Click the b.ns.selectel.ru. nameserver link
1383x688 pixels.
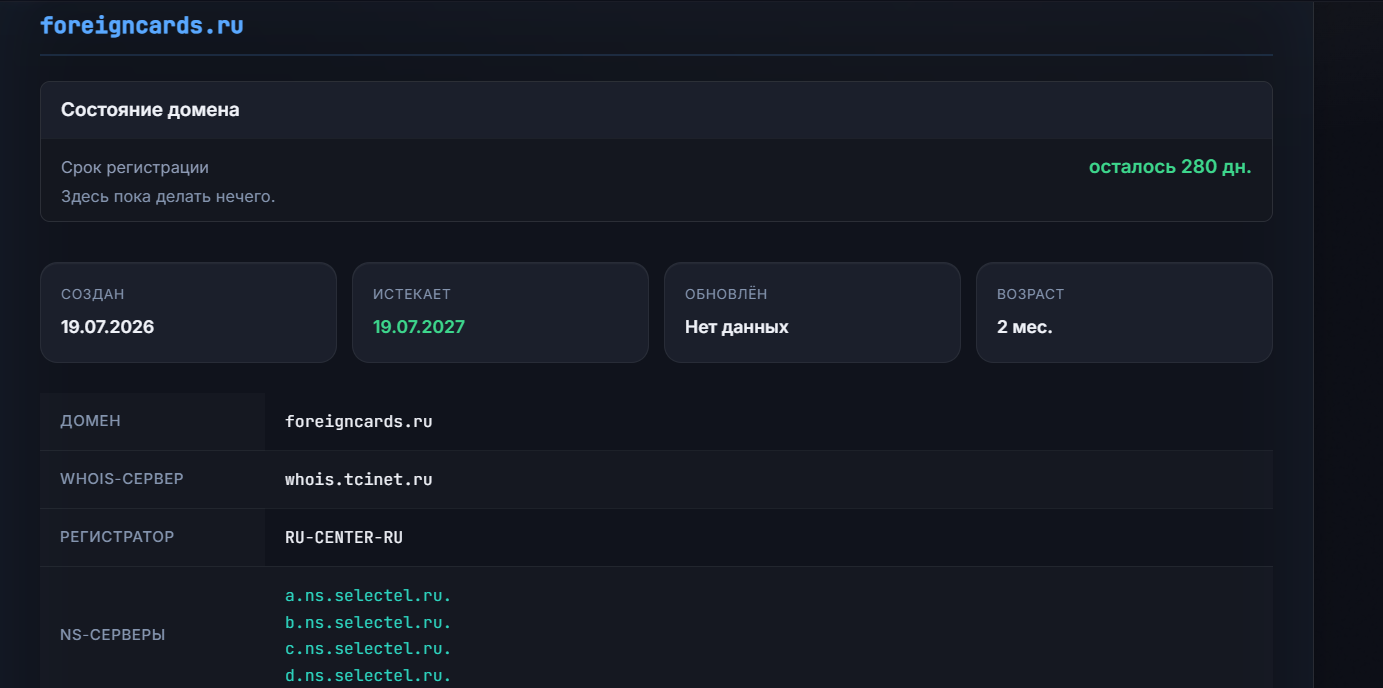click(x=368, y=623)
